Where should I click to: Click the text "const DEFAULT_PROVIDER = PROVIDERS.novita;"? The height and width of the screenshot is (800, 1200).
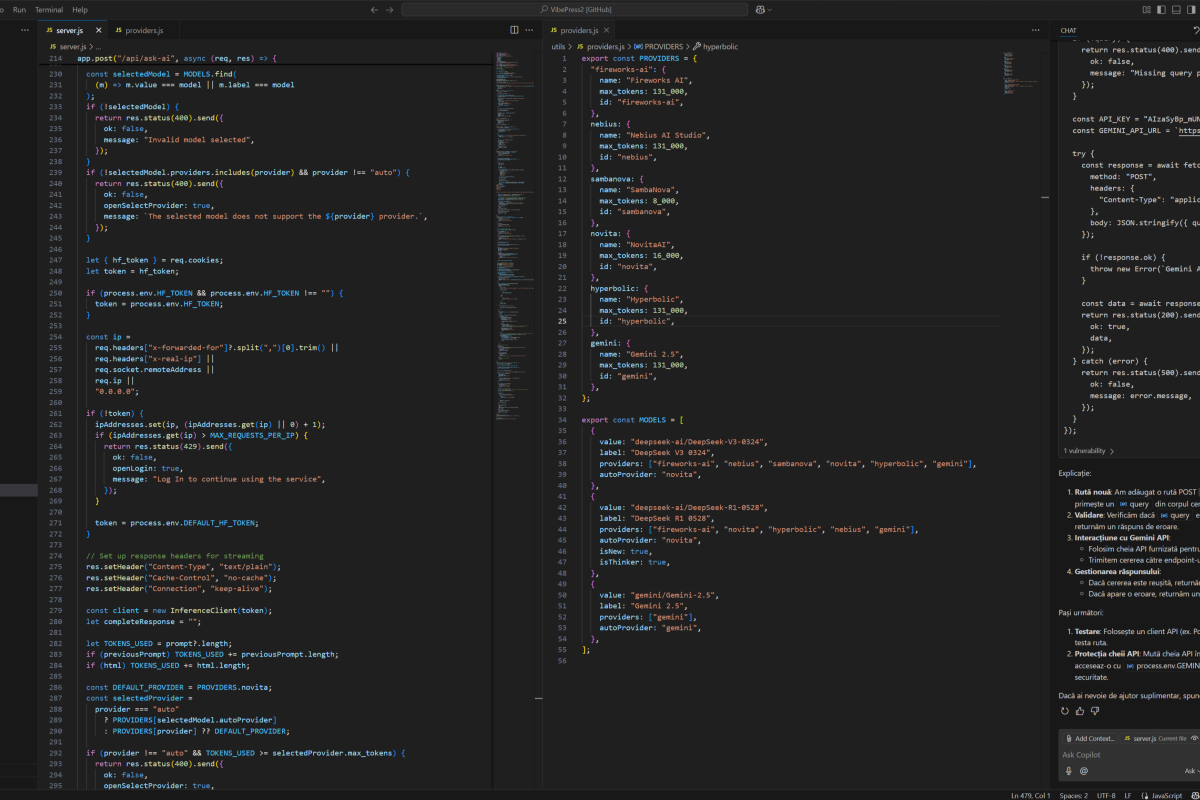(x=177, y=687)
